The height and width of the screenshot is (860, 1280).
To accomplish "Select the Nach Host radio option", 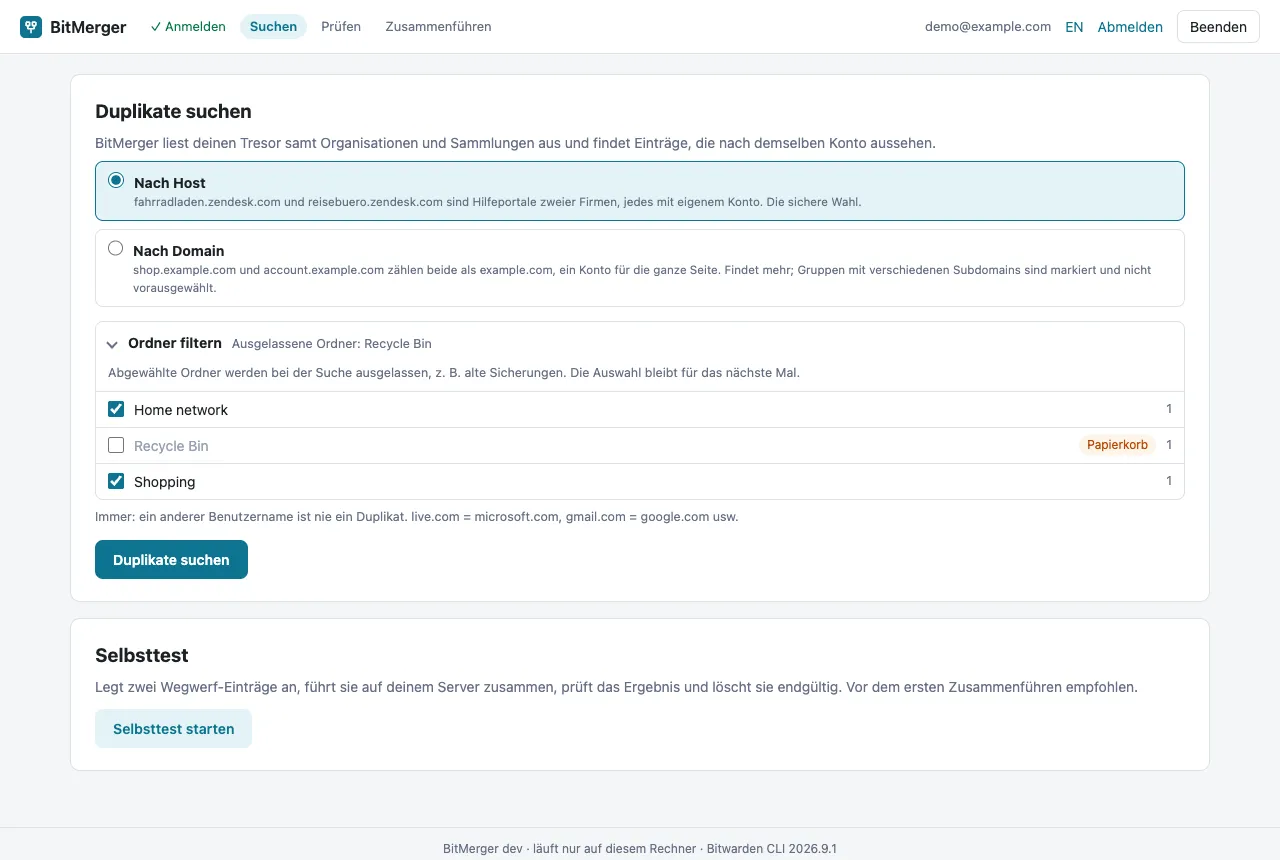I will tap(116, 181).
